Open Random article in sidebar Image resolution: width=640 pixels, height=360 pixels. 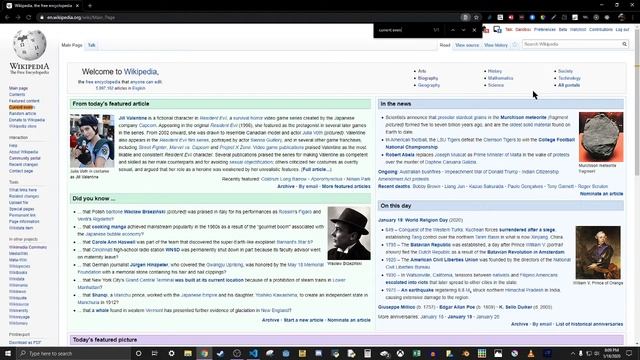(22, 113)
